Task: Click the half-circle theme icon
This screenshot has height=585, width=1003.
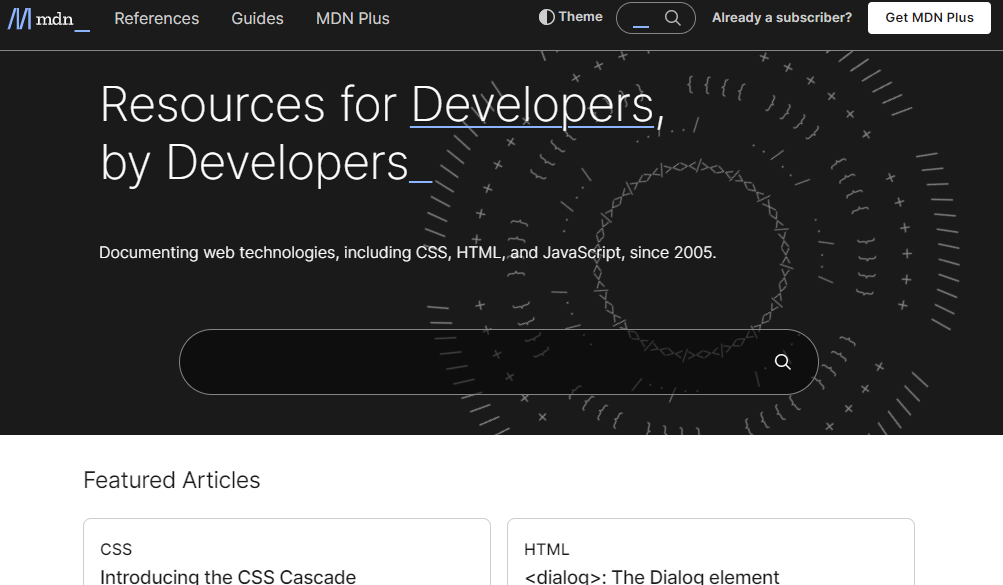Action: point(546,17)
